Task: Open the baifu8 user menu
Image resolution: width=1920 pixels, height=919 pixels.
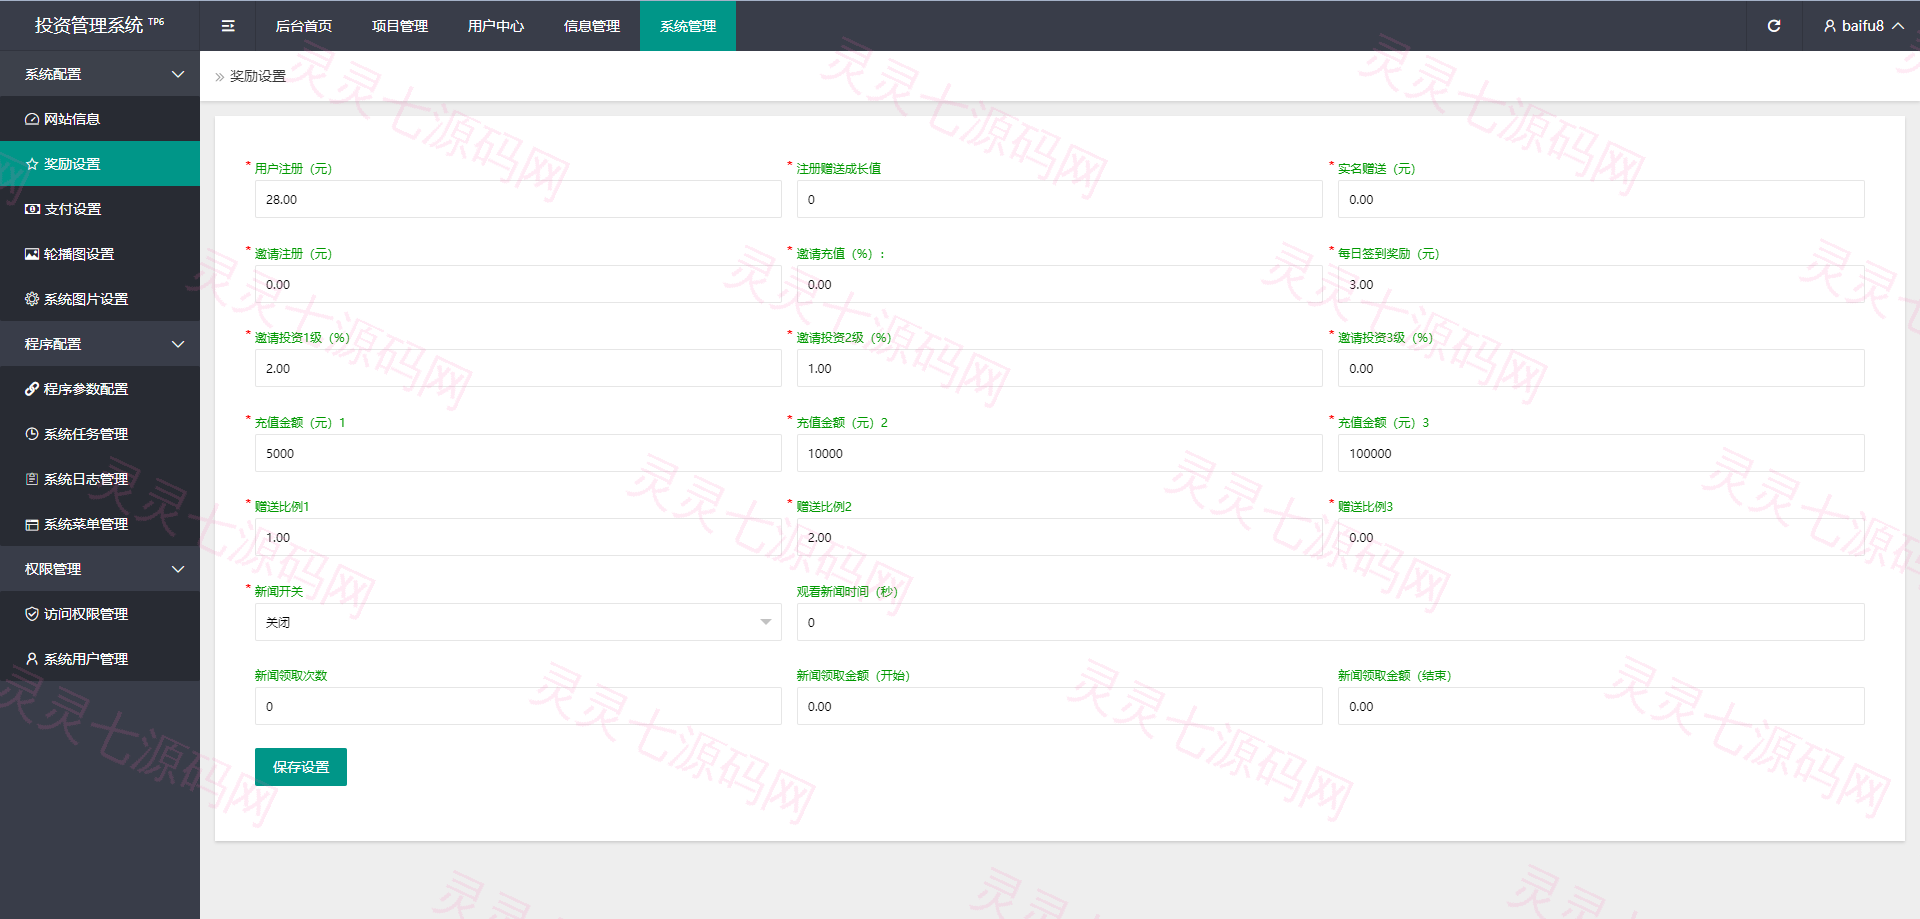Action: 1863,26
